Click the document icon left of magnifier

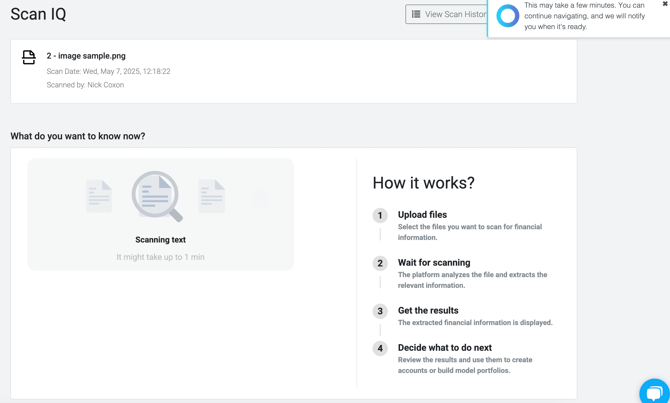pos(99,196)
